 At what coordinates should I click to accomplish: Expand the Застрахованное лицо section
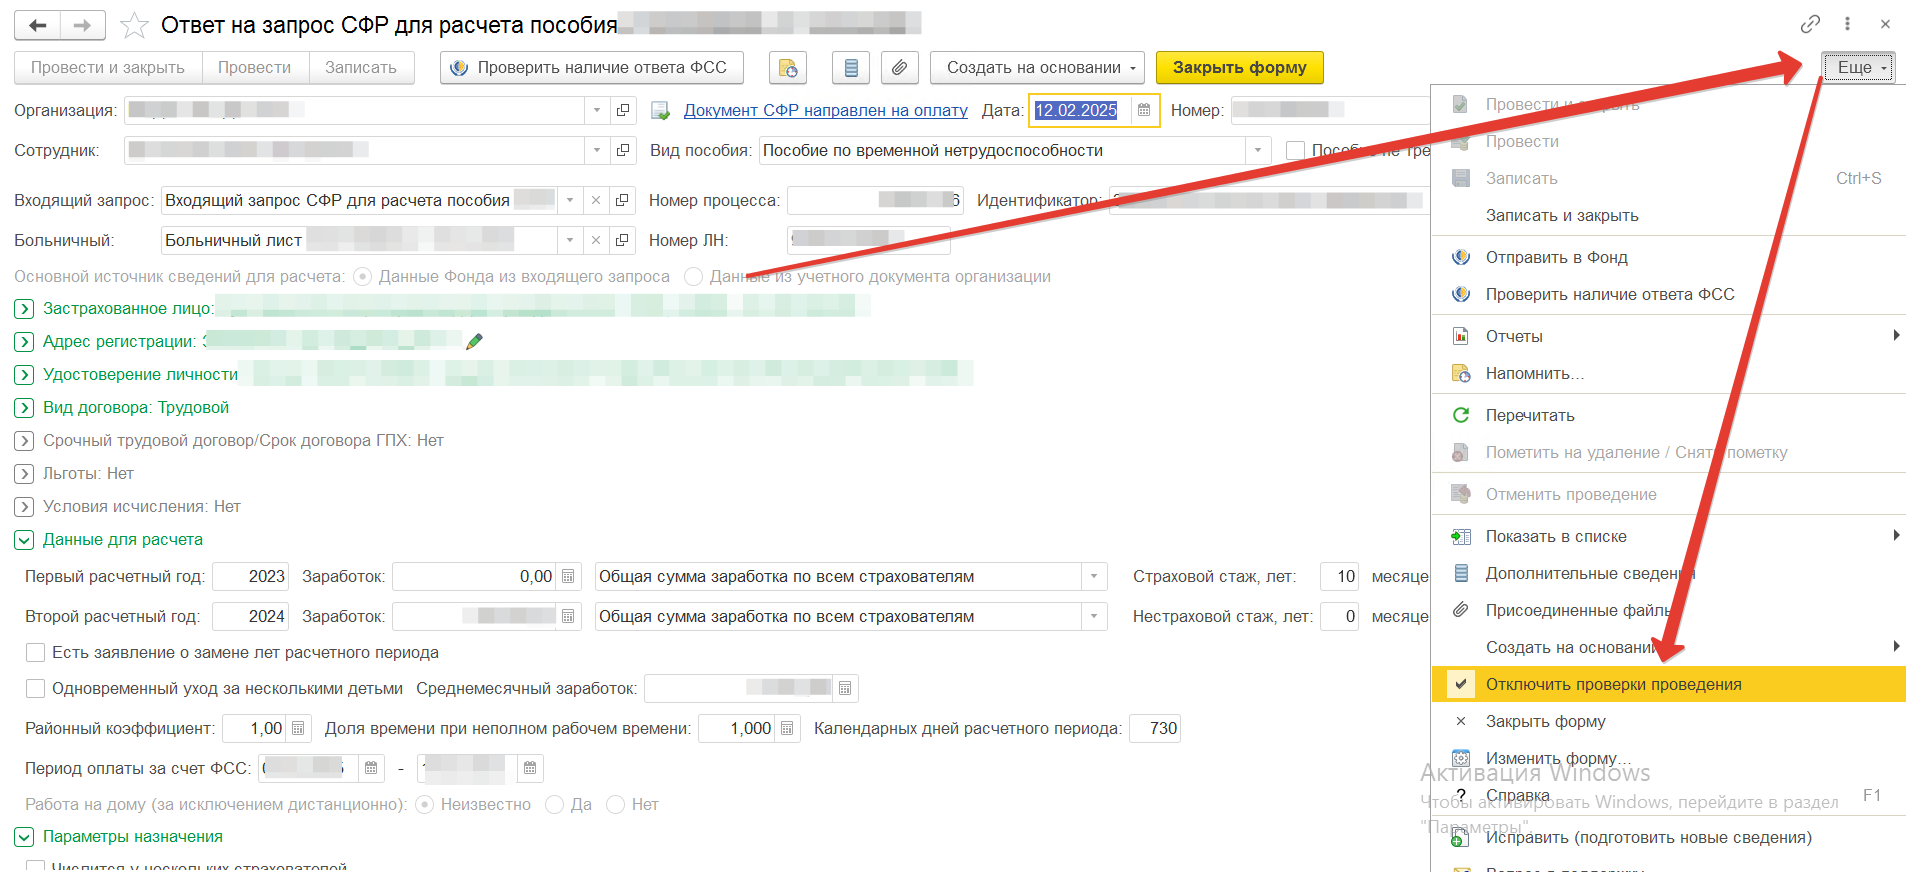coord(24,309)
